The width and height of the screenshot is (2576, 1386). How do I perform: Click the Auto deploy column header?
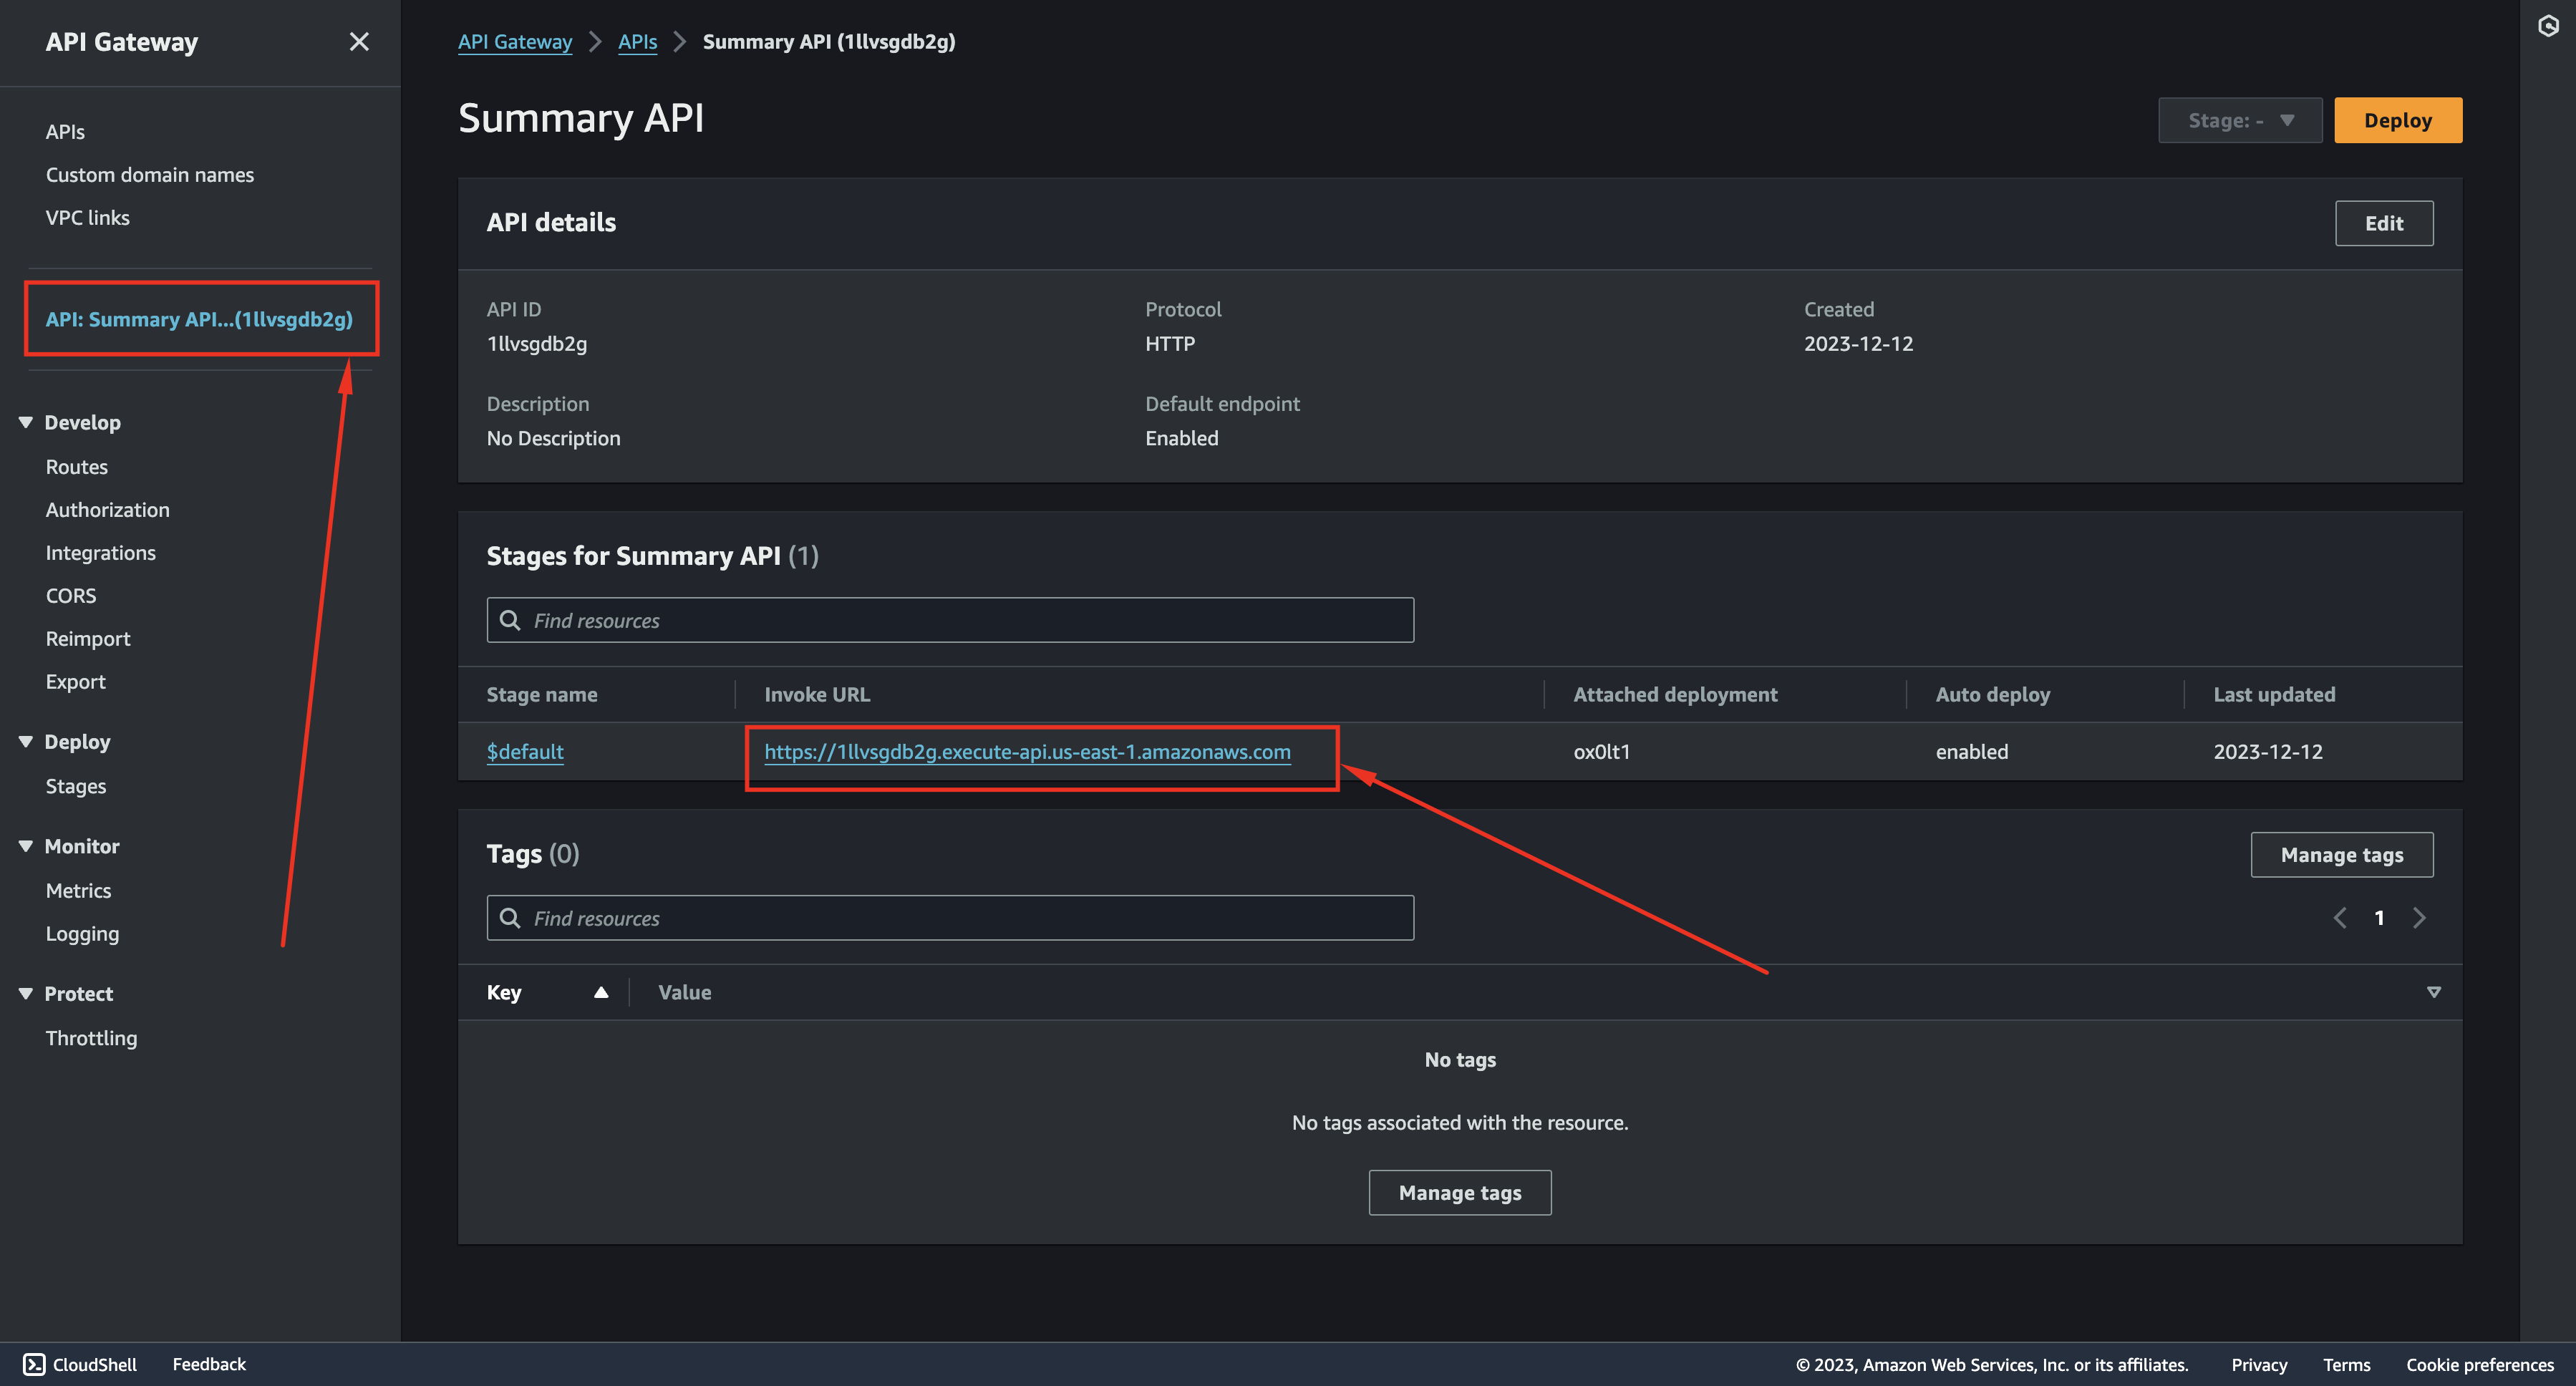1993,694
